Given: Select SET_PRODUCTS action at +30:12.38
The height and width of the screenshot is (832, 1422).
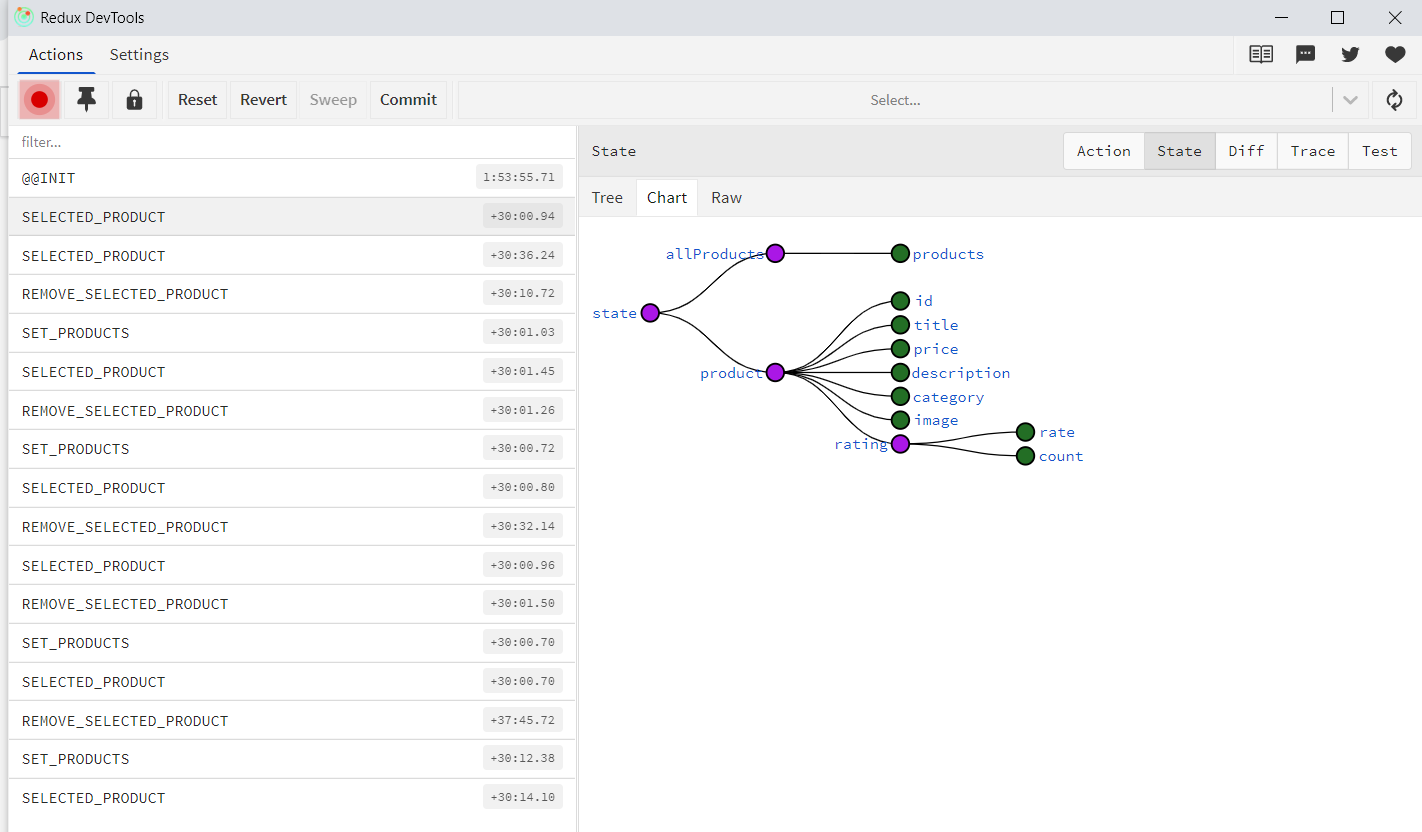Looking at the screenshot, I should (292, 759).
